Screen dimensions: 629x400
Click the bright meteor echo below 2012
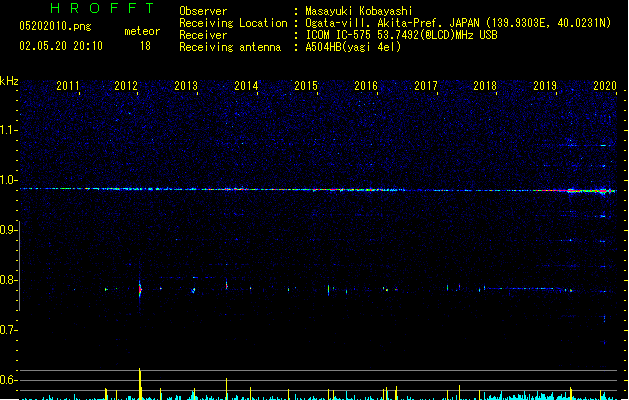140,289
